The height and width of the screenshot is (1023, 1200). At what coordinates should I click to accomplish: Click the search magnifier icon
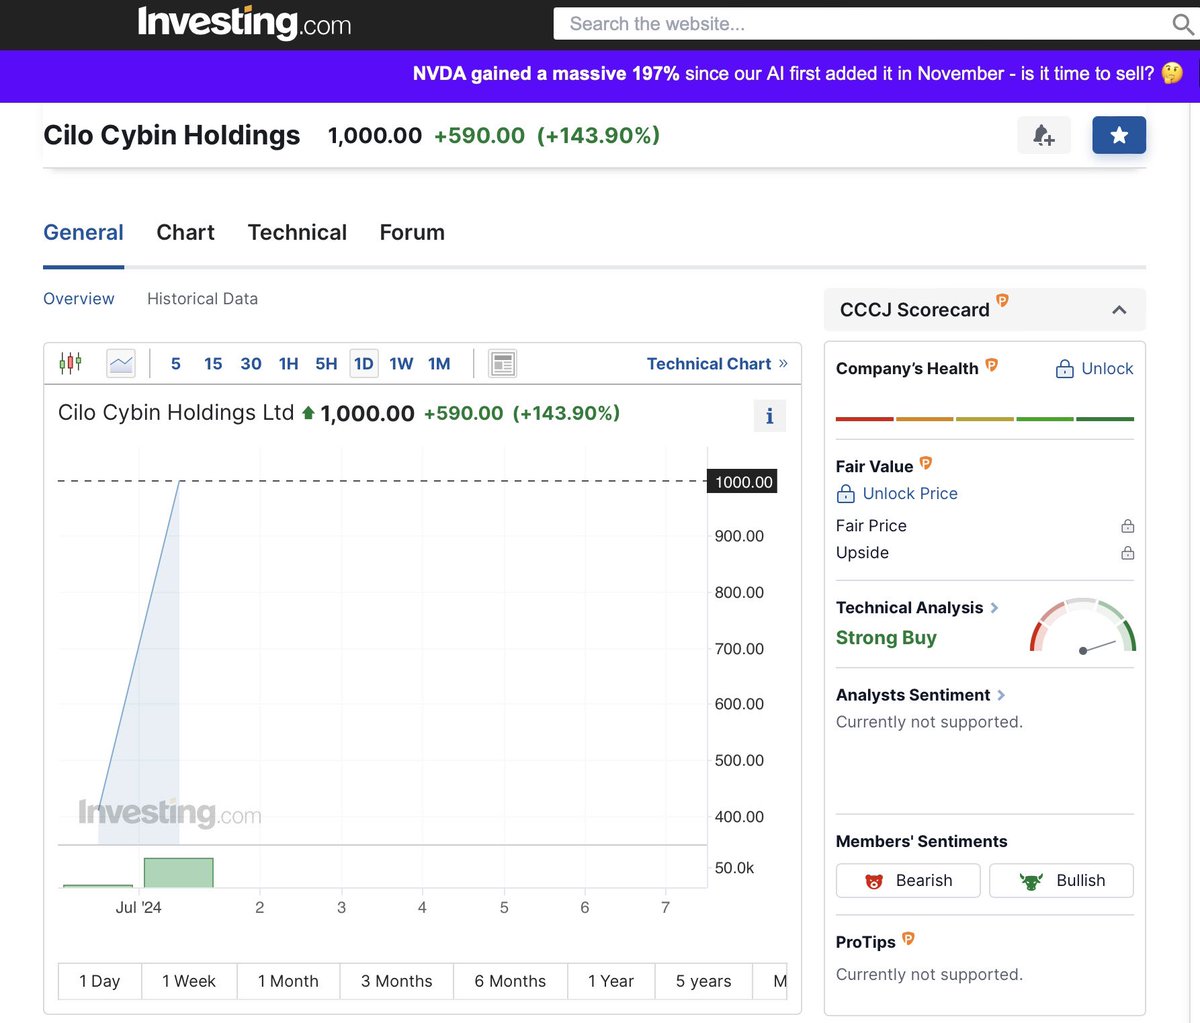pyautogui.click(x=1182, y=24)
